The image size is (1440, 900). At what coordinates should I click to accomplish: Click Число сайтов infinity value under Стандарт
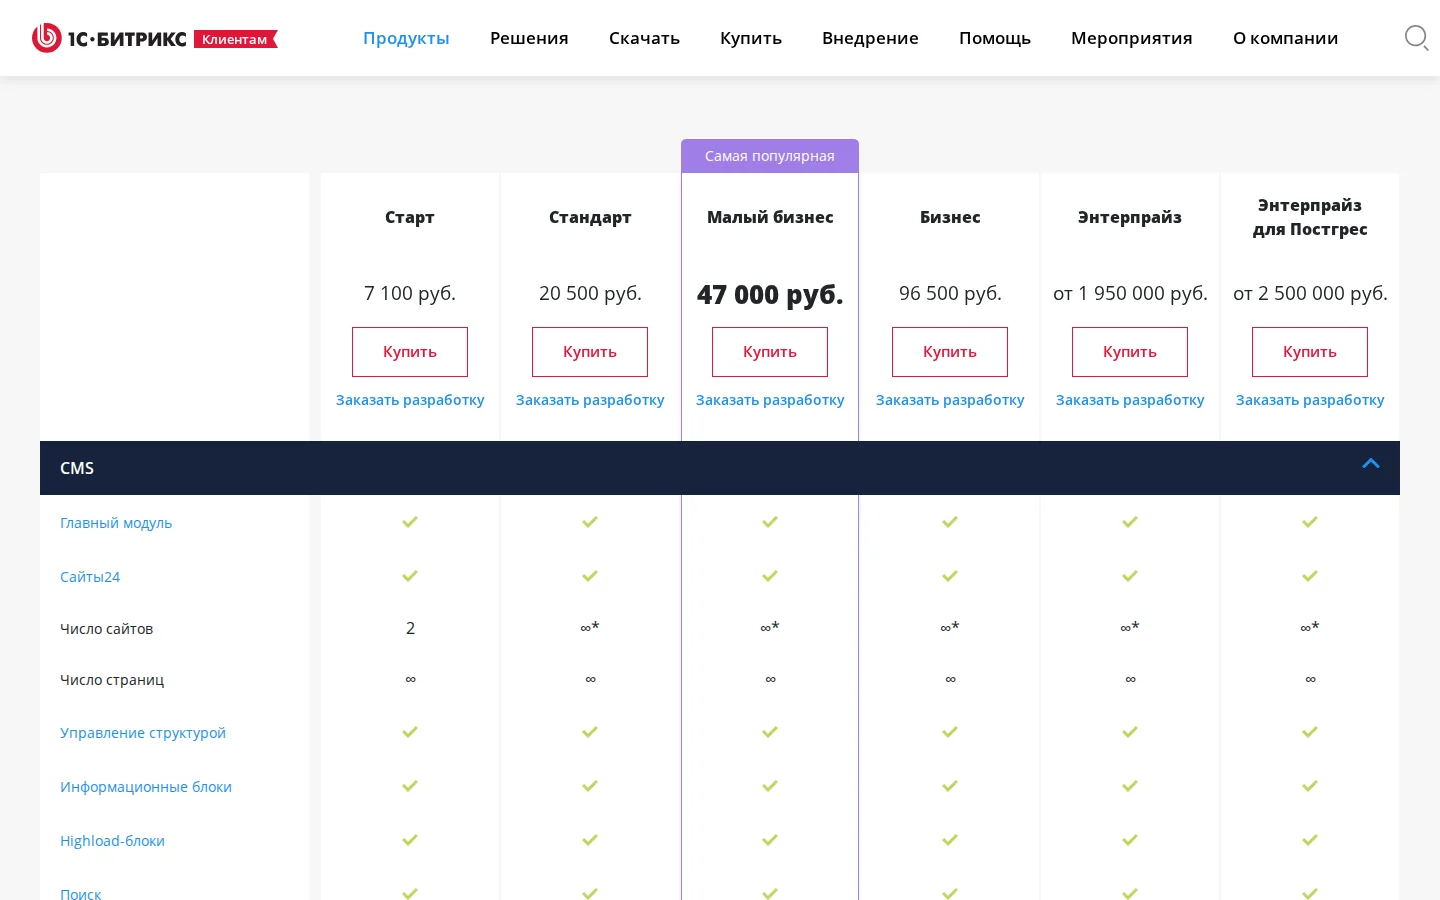pyautogui.click(x=590, y=627)
